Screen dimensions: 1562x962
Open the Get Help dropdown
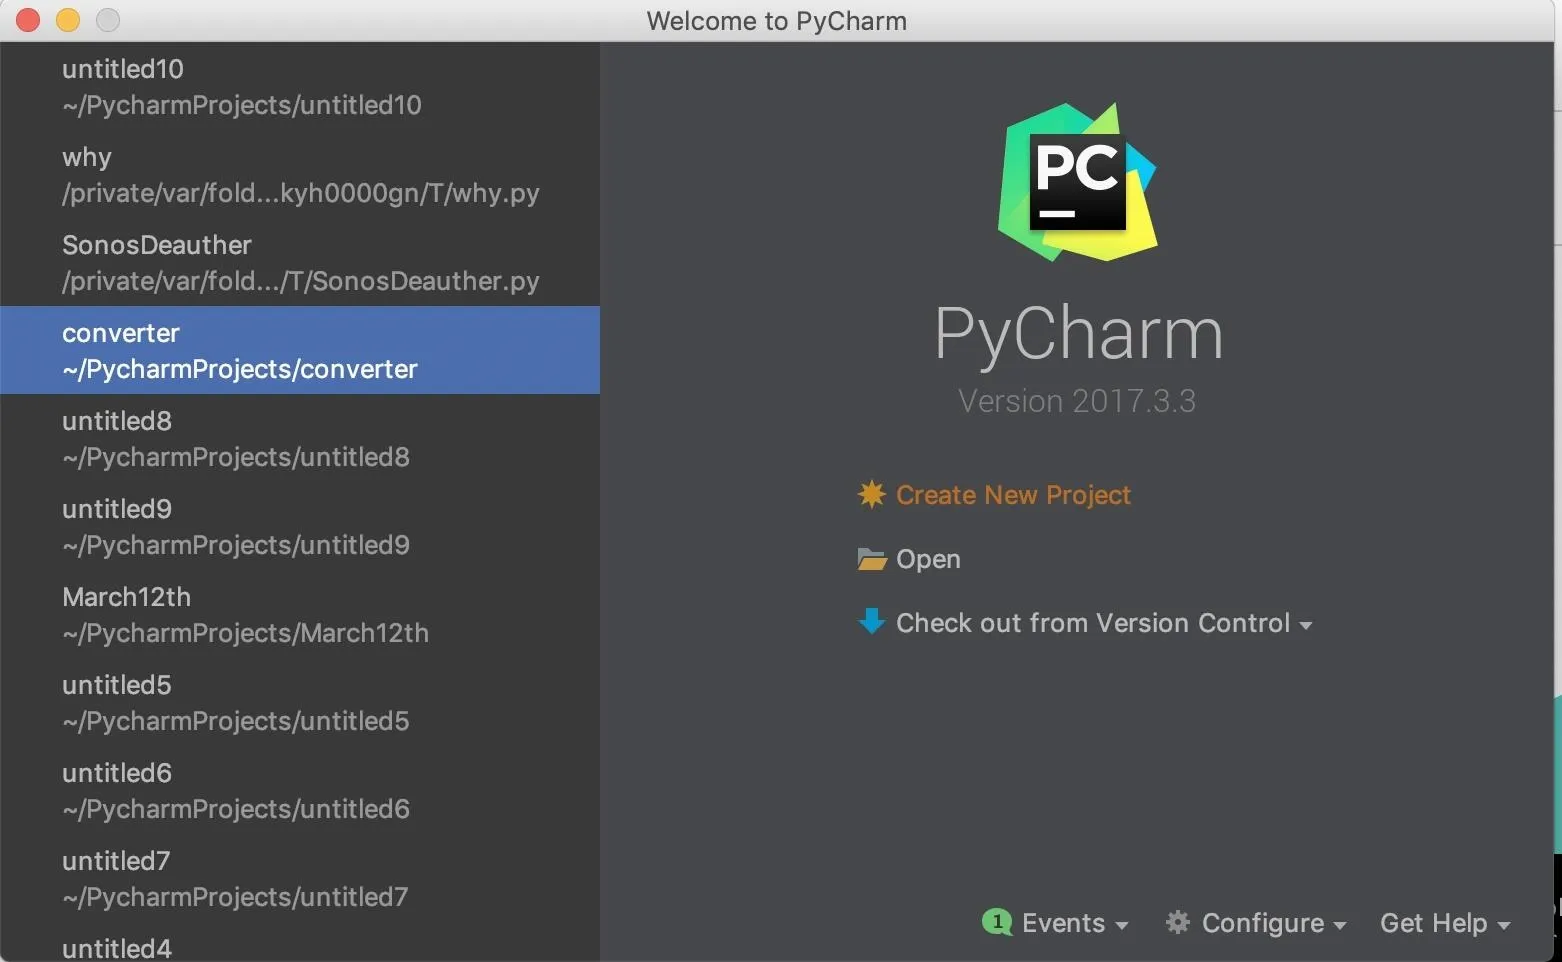pyautogui.click(x=1445, y=923)
